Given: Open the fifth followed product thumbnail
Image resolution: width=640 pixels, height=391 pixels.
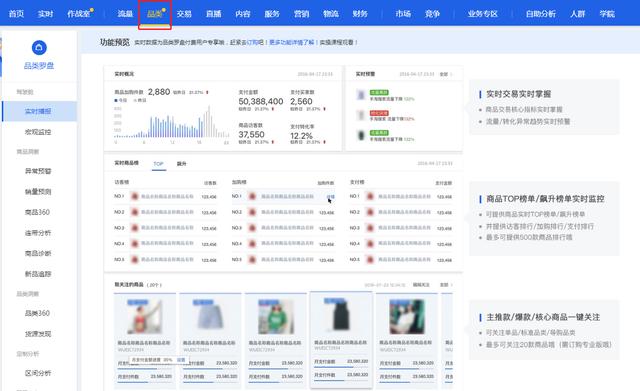Looking at the screenshot, I should tap(407, 317).
